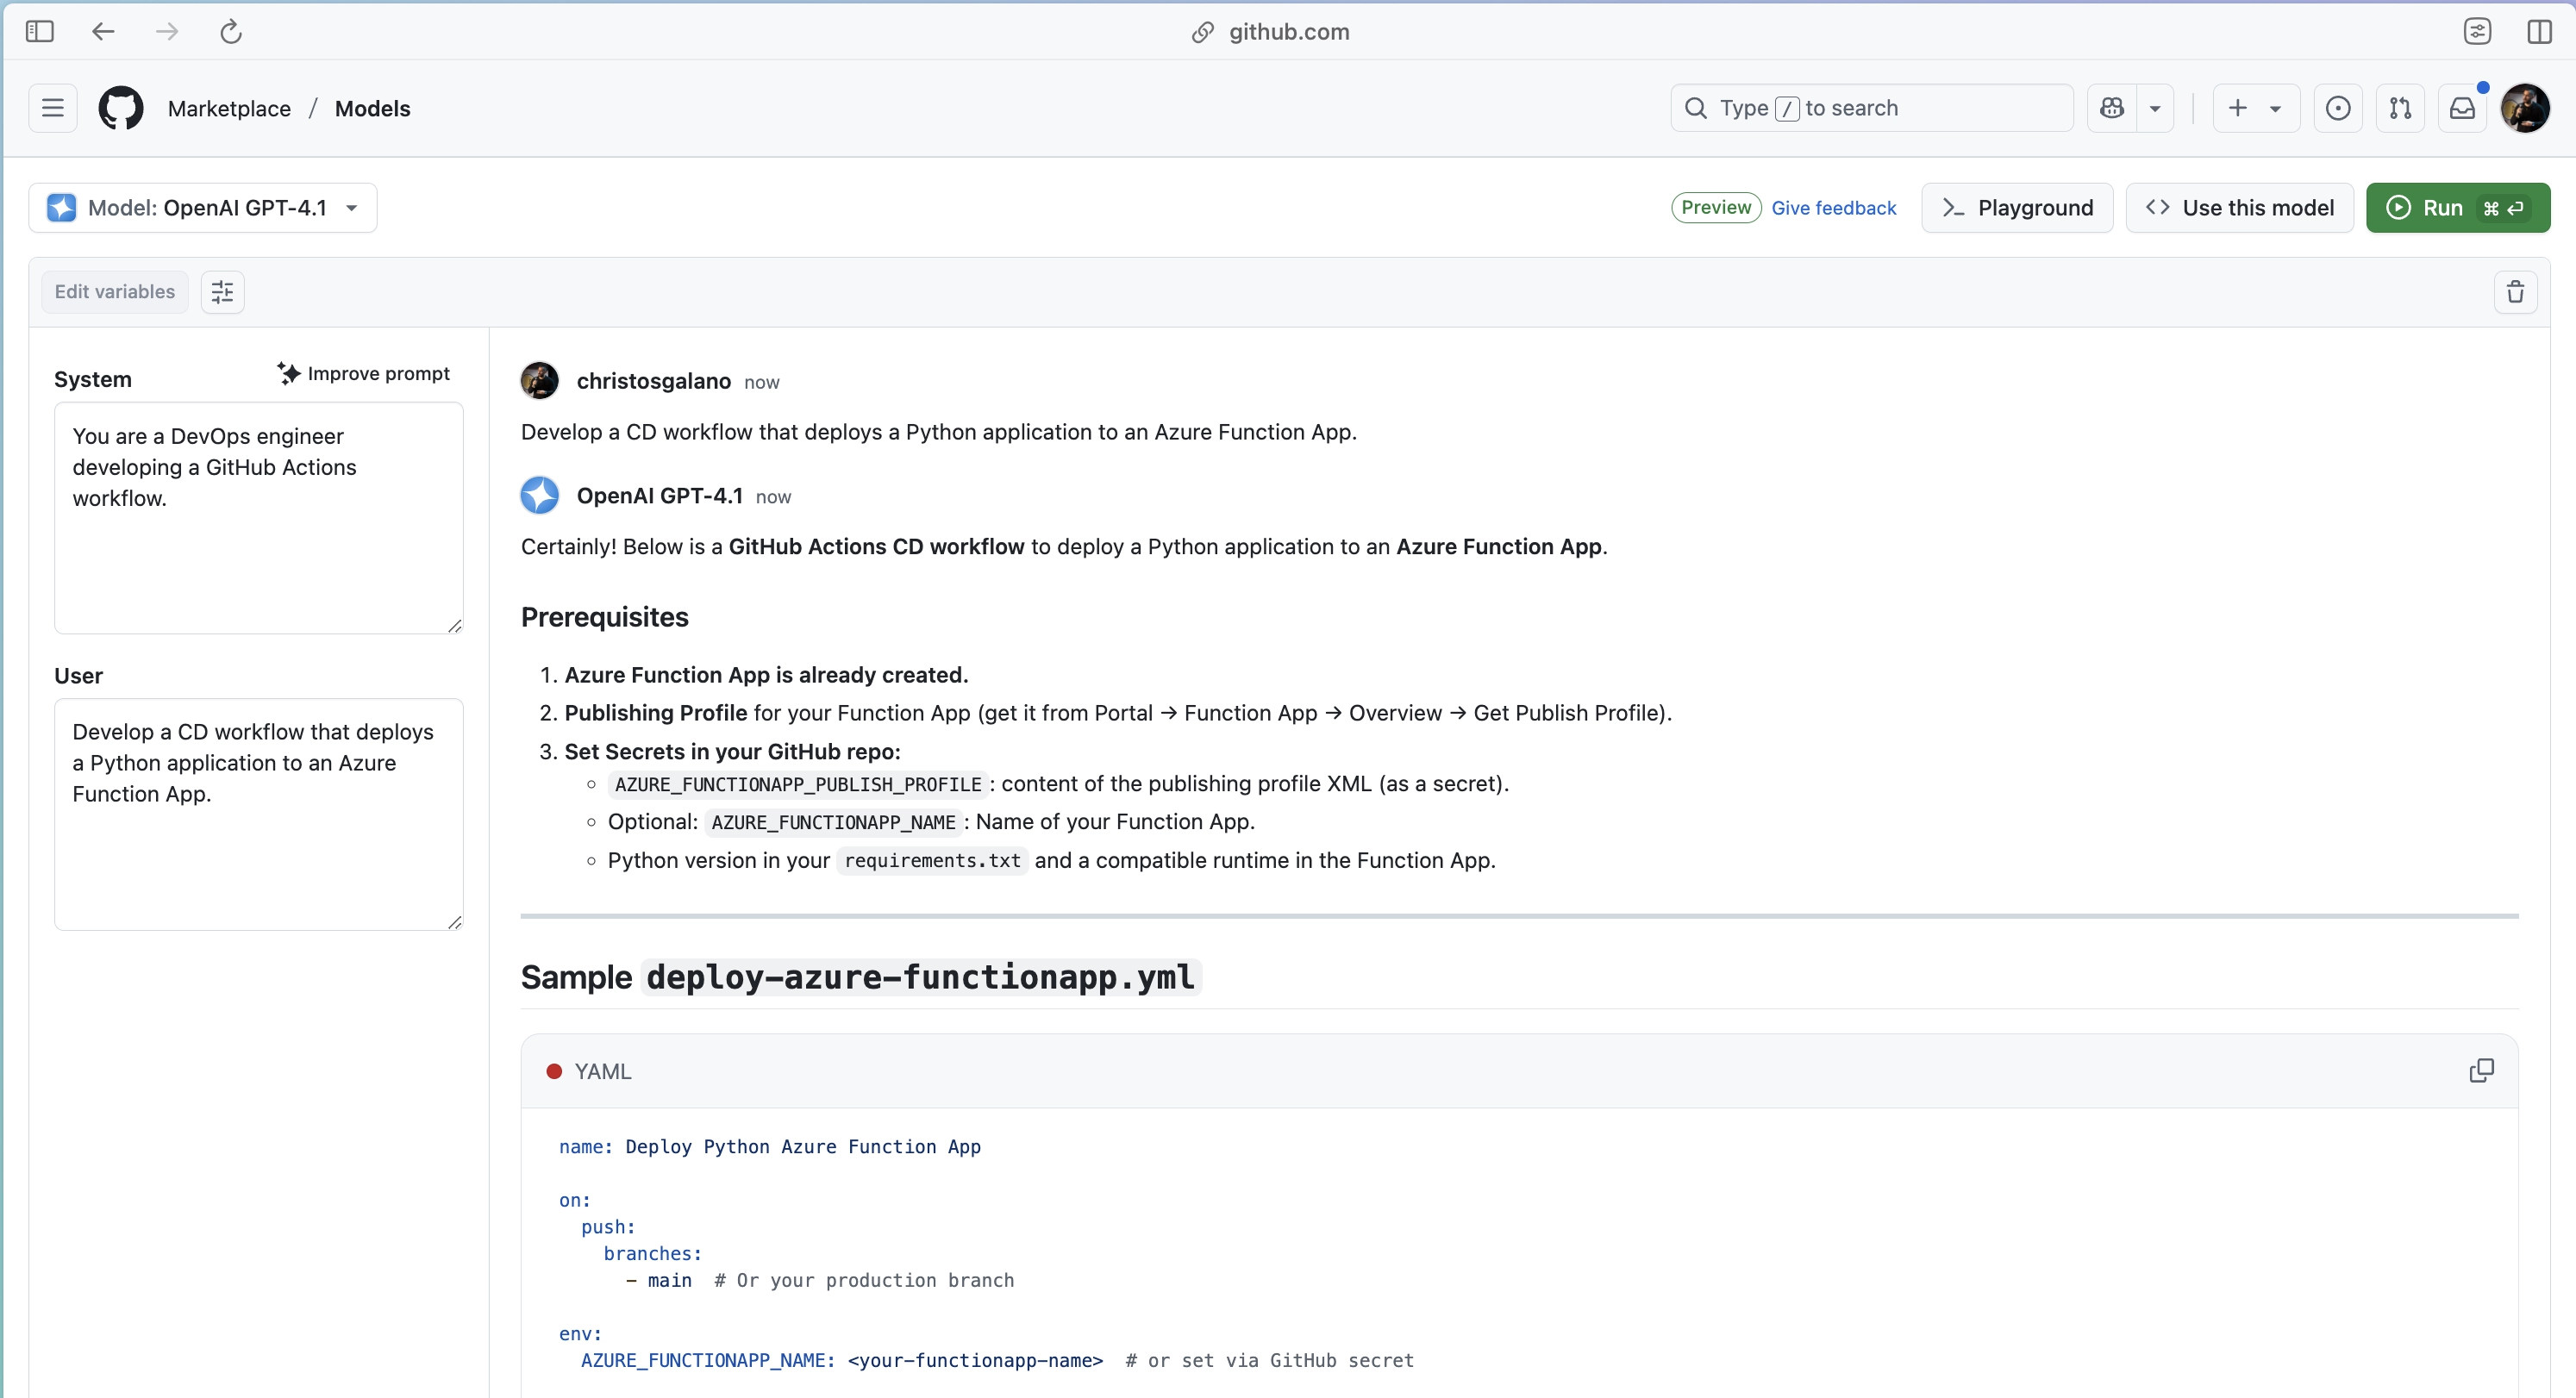Click the green Run button
The image size is (2576, 1398).
pyautogui.click(x=2457, y=208)
